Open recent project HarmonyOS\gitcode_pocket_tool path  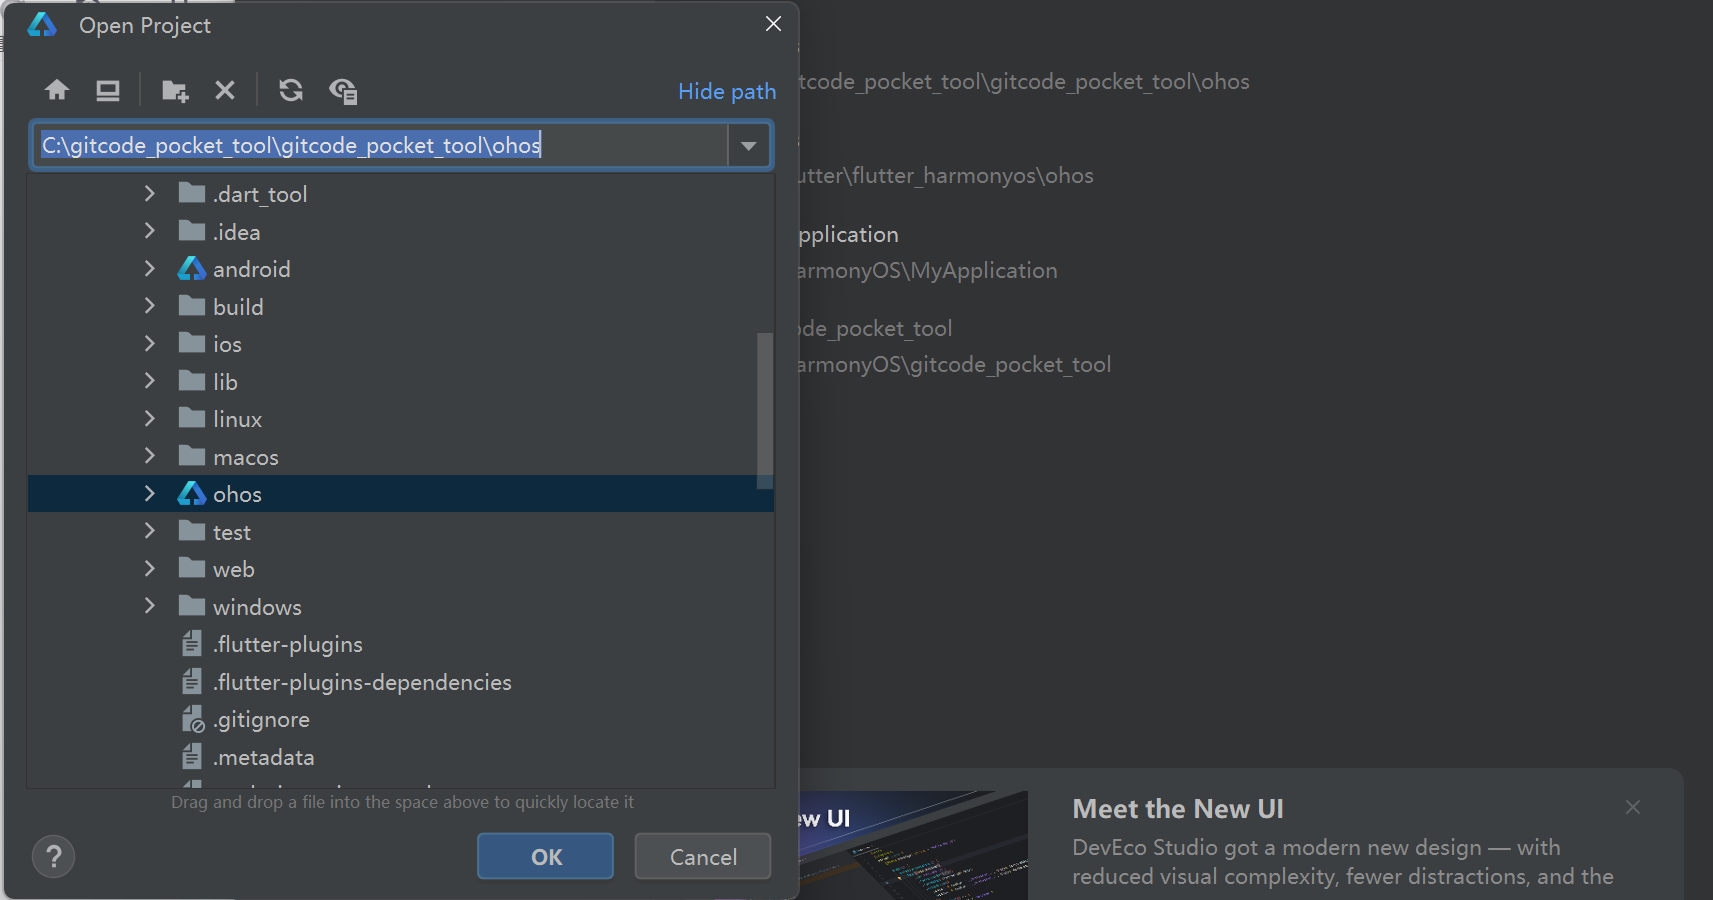pyautogui.click(x=955, y=364)
